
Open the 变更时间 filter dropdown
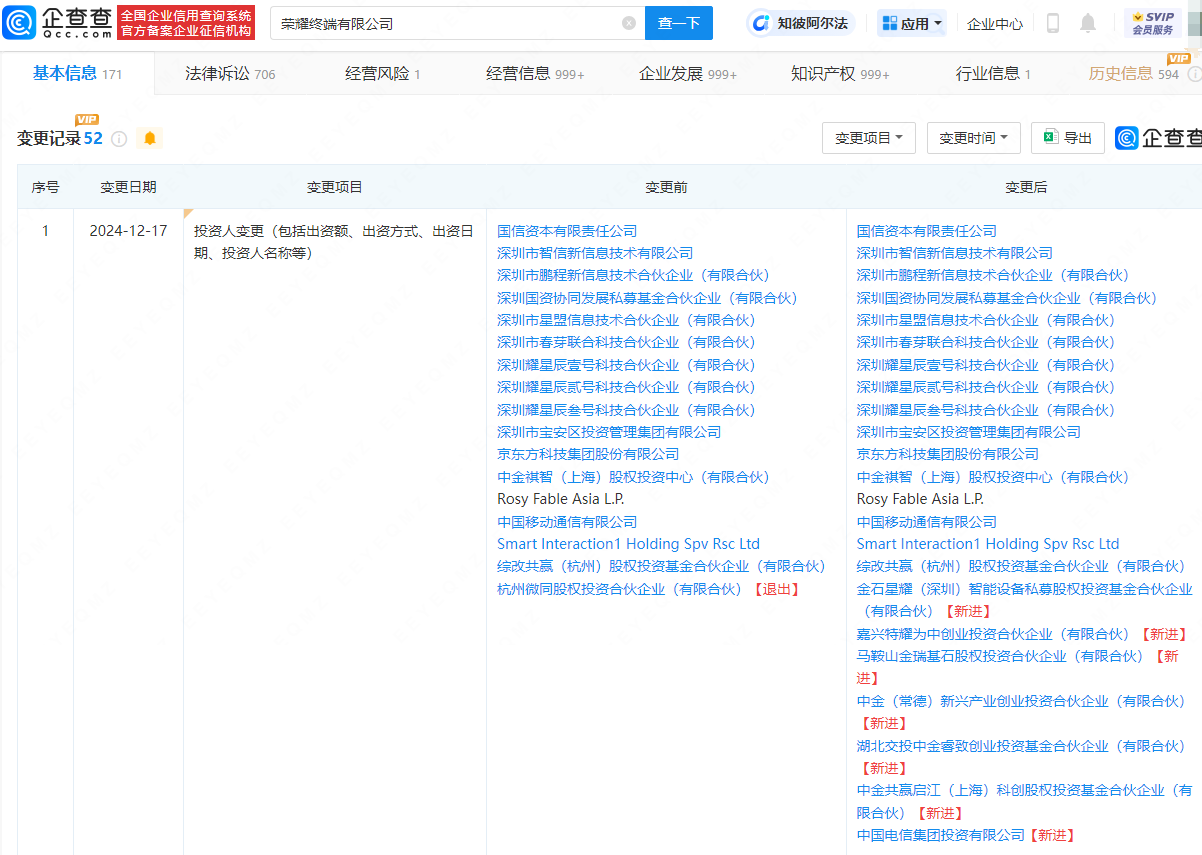[973, 138]
